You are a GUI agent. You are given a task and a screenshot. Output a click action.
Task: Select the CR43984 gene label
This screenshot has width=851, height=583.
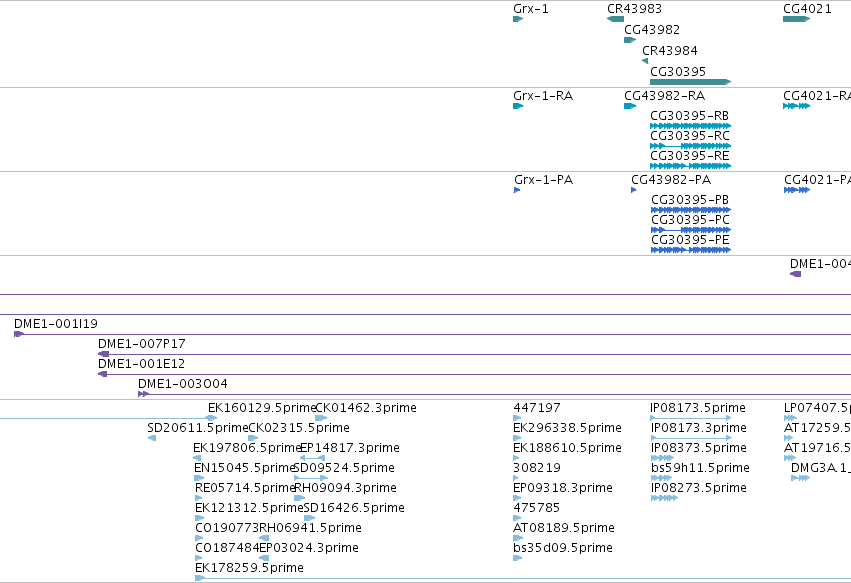(670, 50)
